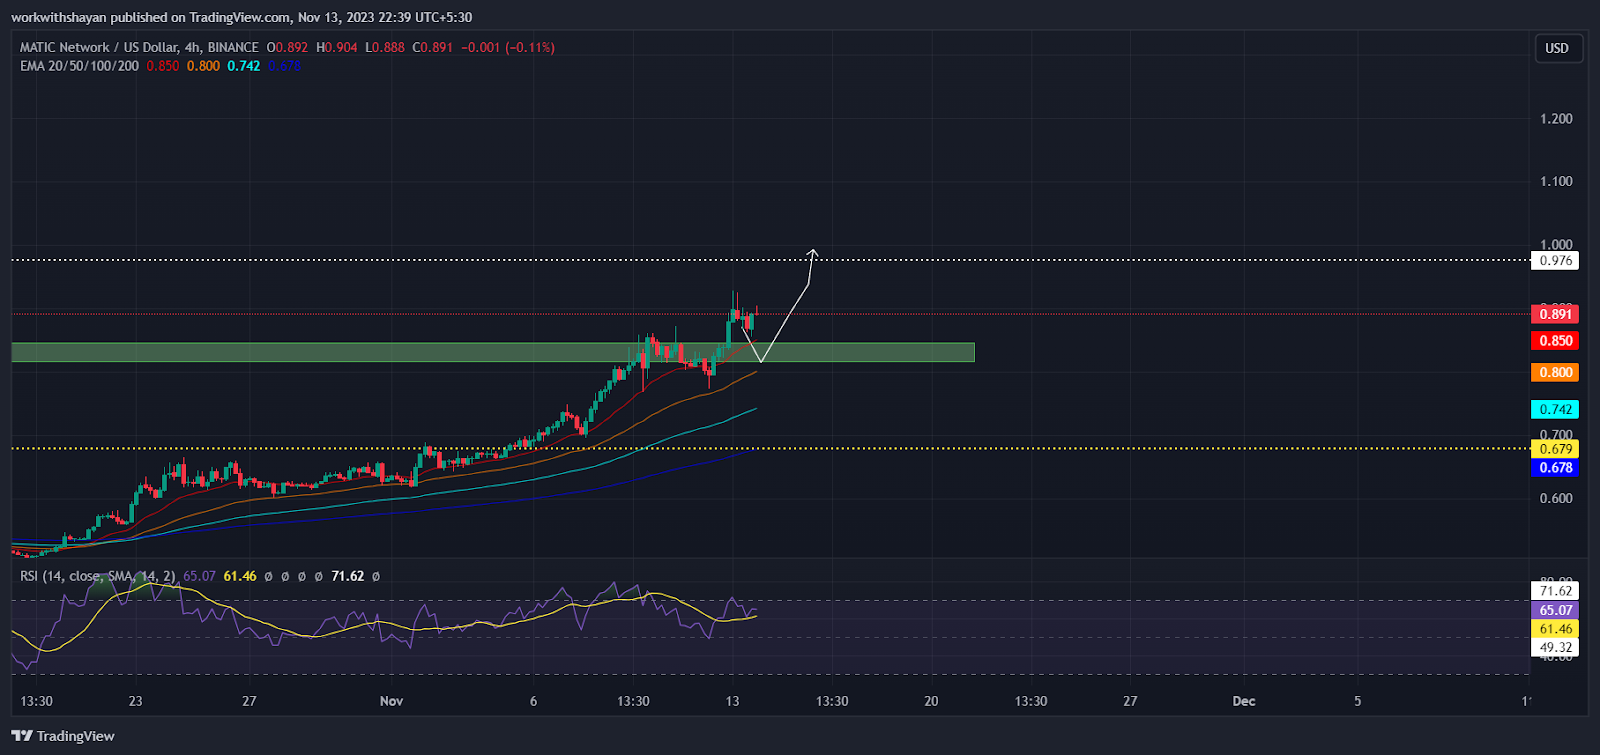Image resolution: width=1600 pixels, height=755 pixels.
Task: Click the red 0.850 EMA price tag
Action: 1555,341
